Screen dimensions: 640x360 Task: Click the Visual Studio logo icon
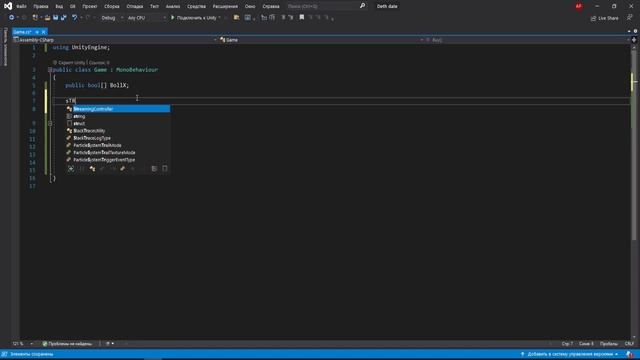coord(8,6)
